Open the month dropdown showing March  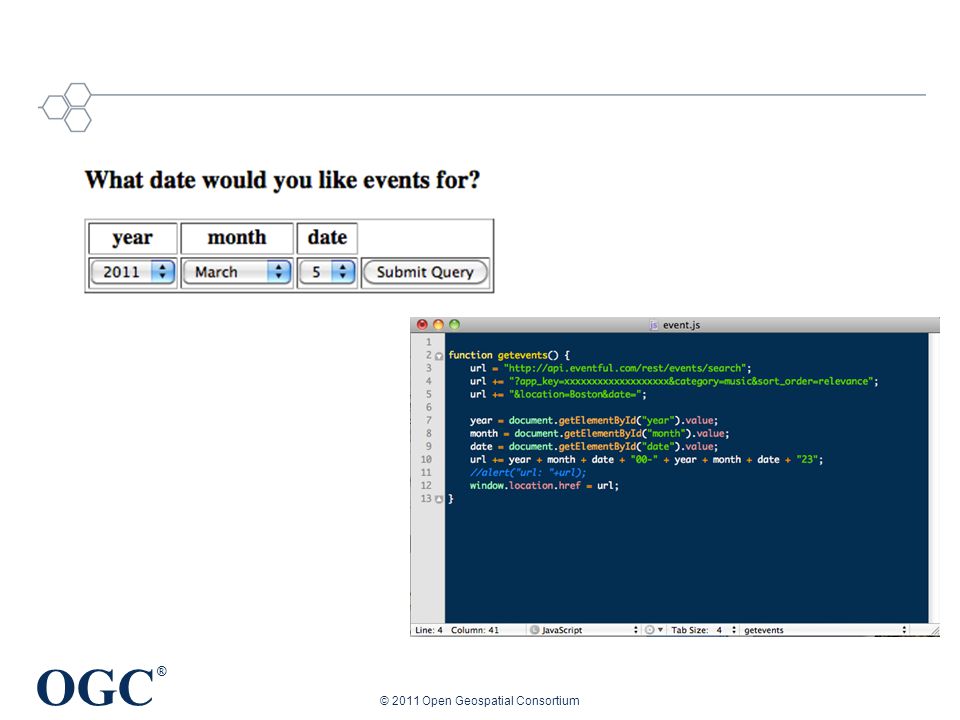click(x=236, y=272)
